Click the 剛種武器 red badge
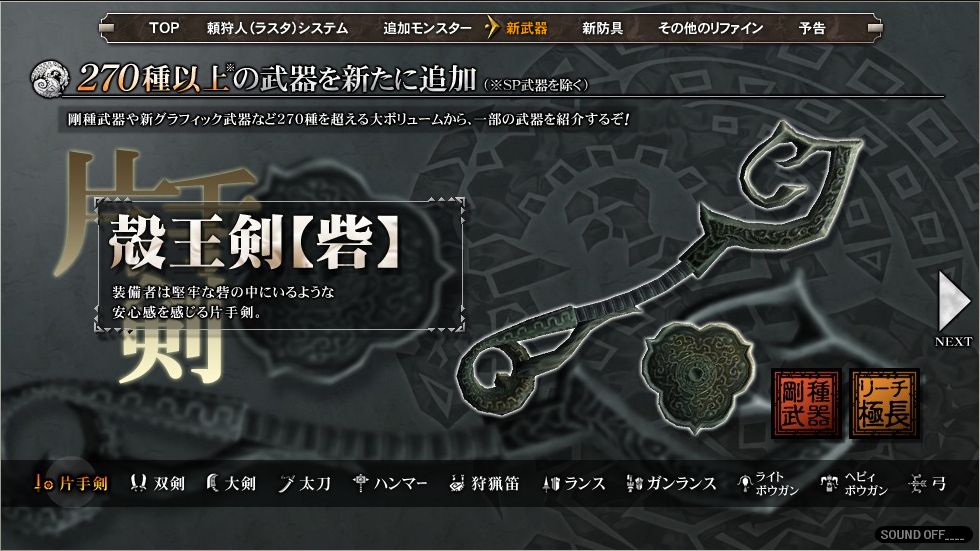This screenshot has width=980, height=551. [806, 404]
